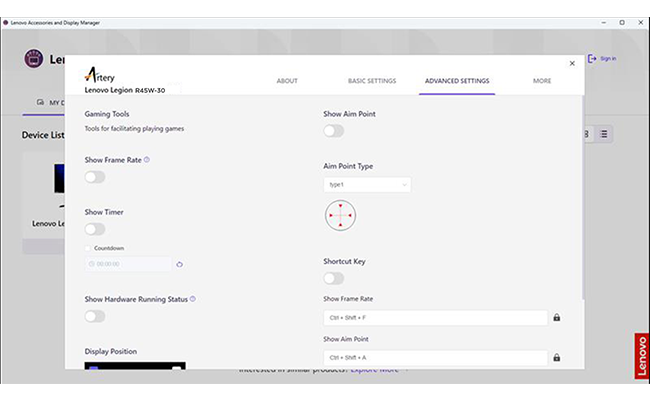Switch to list view icon in main window
650x400 pixels.
(x=604, y=134)
